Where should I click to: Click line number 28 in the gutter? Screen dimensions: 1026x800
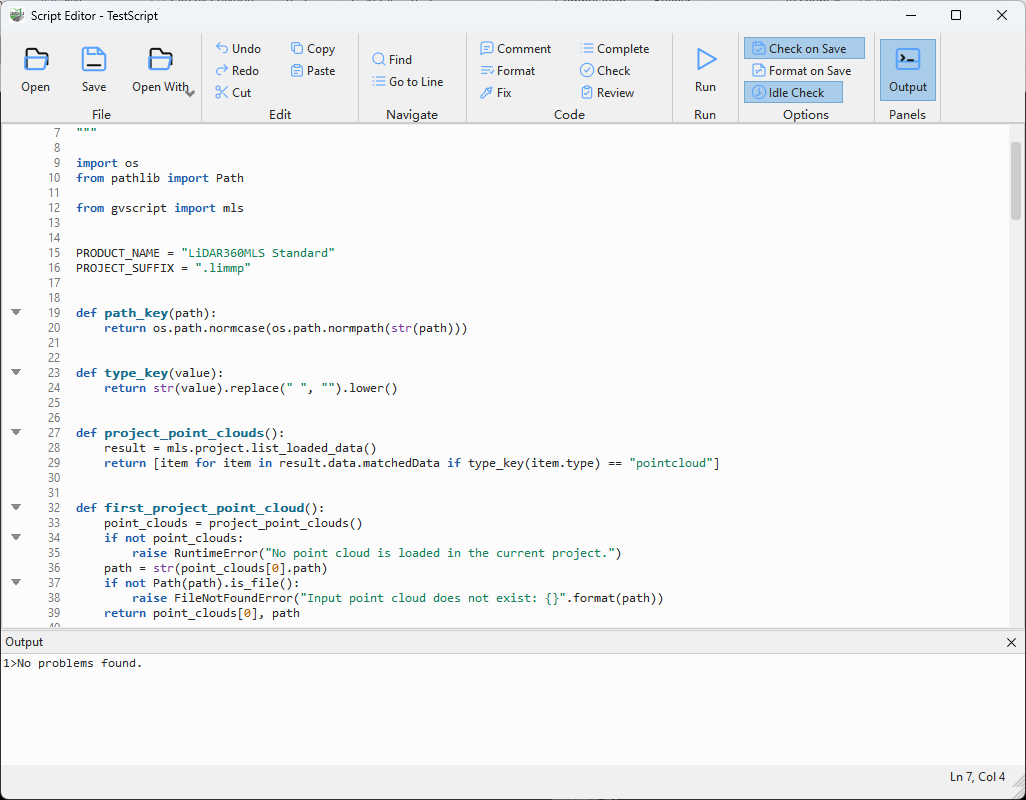pyautogui.click(x=54, y=448)
